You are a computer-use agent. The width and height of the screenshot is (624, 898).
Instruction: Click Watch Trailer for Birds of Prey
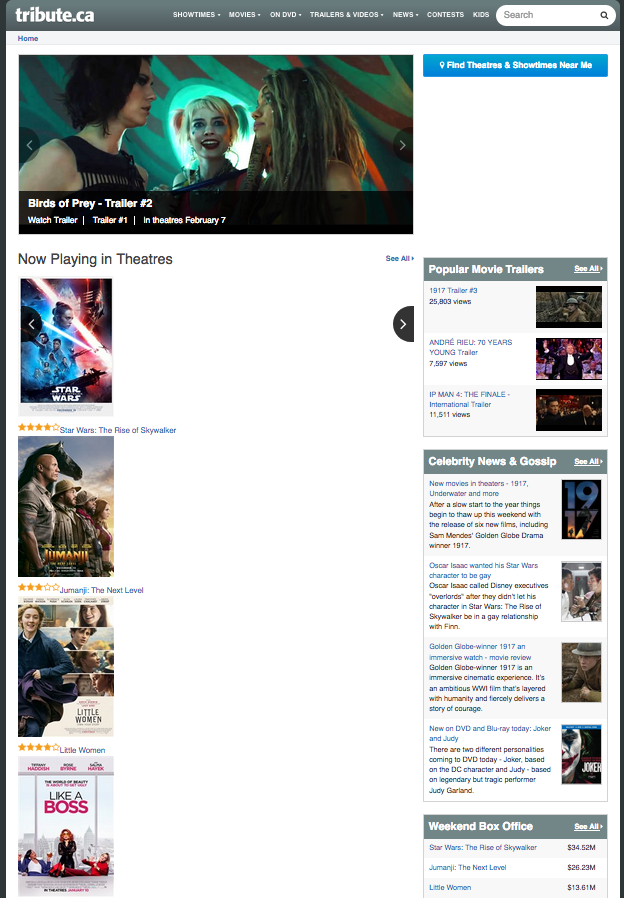point(53,220)
